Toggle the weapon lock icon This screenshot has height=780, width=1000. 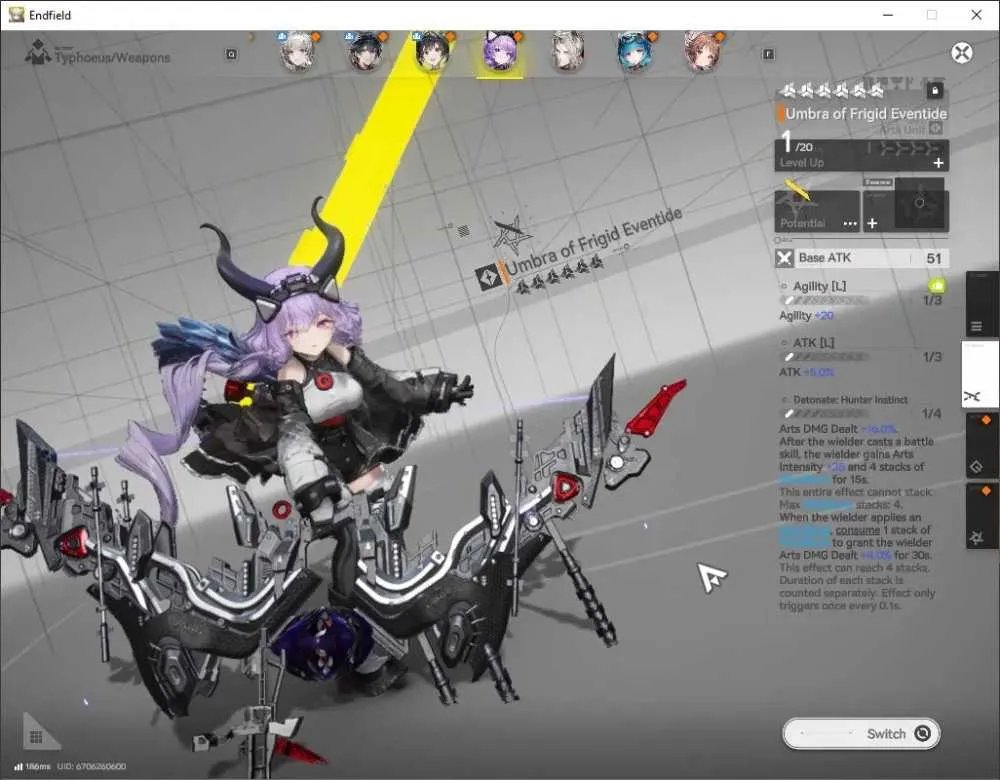pos(935,91)
